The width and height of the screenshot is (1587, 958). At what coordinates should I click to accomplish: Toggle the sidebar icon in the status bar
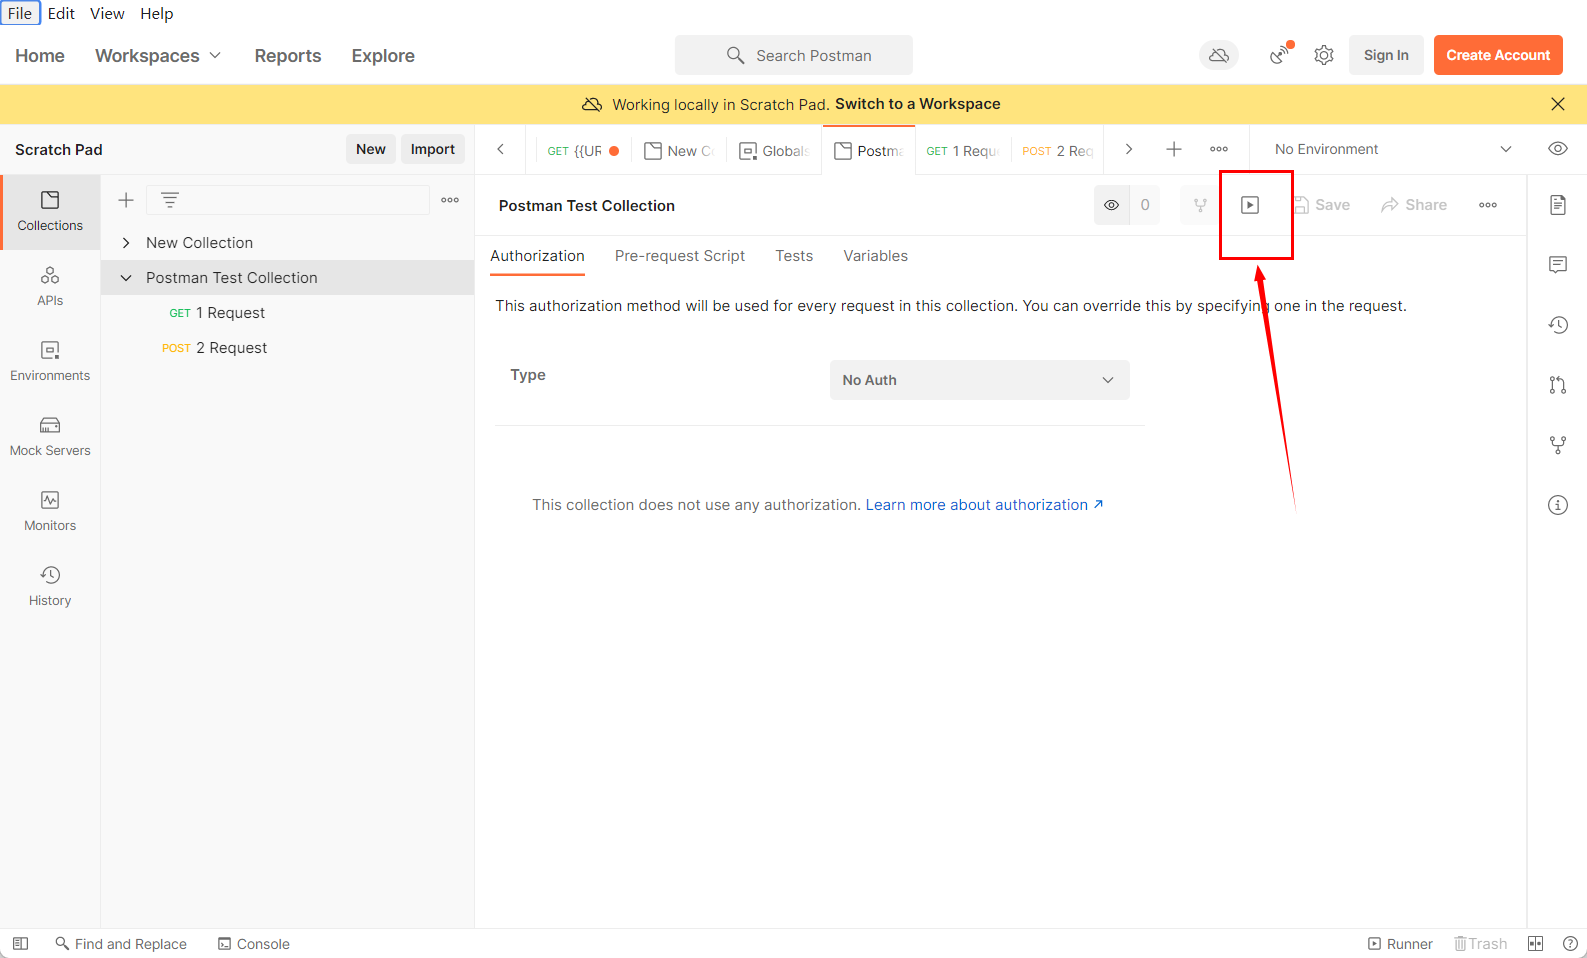click(20, 944)
